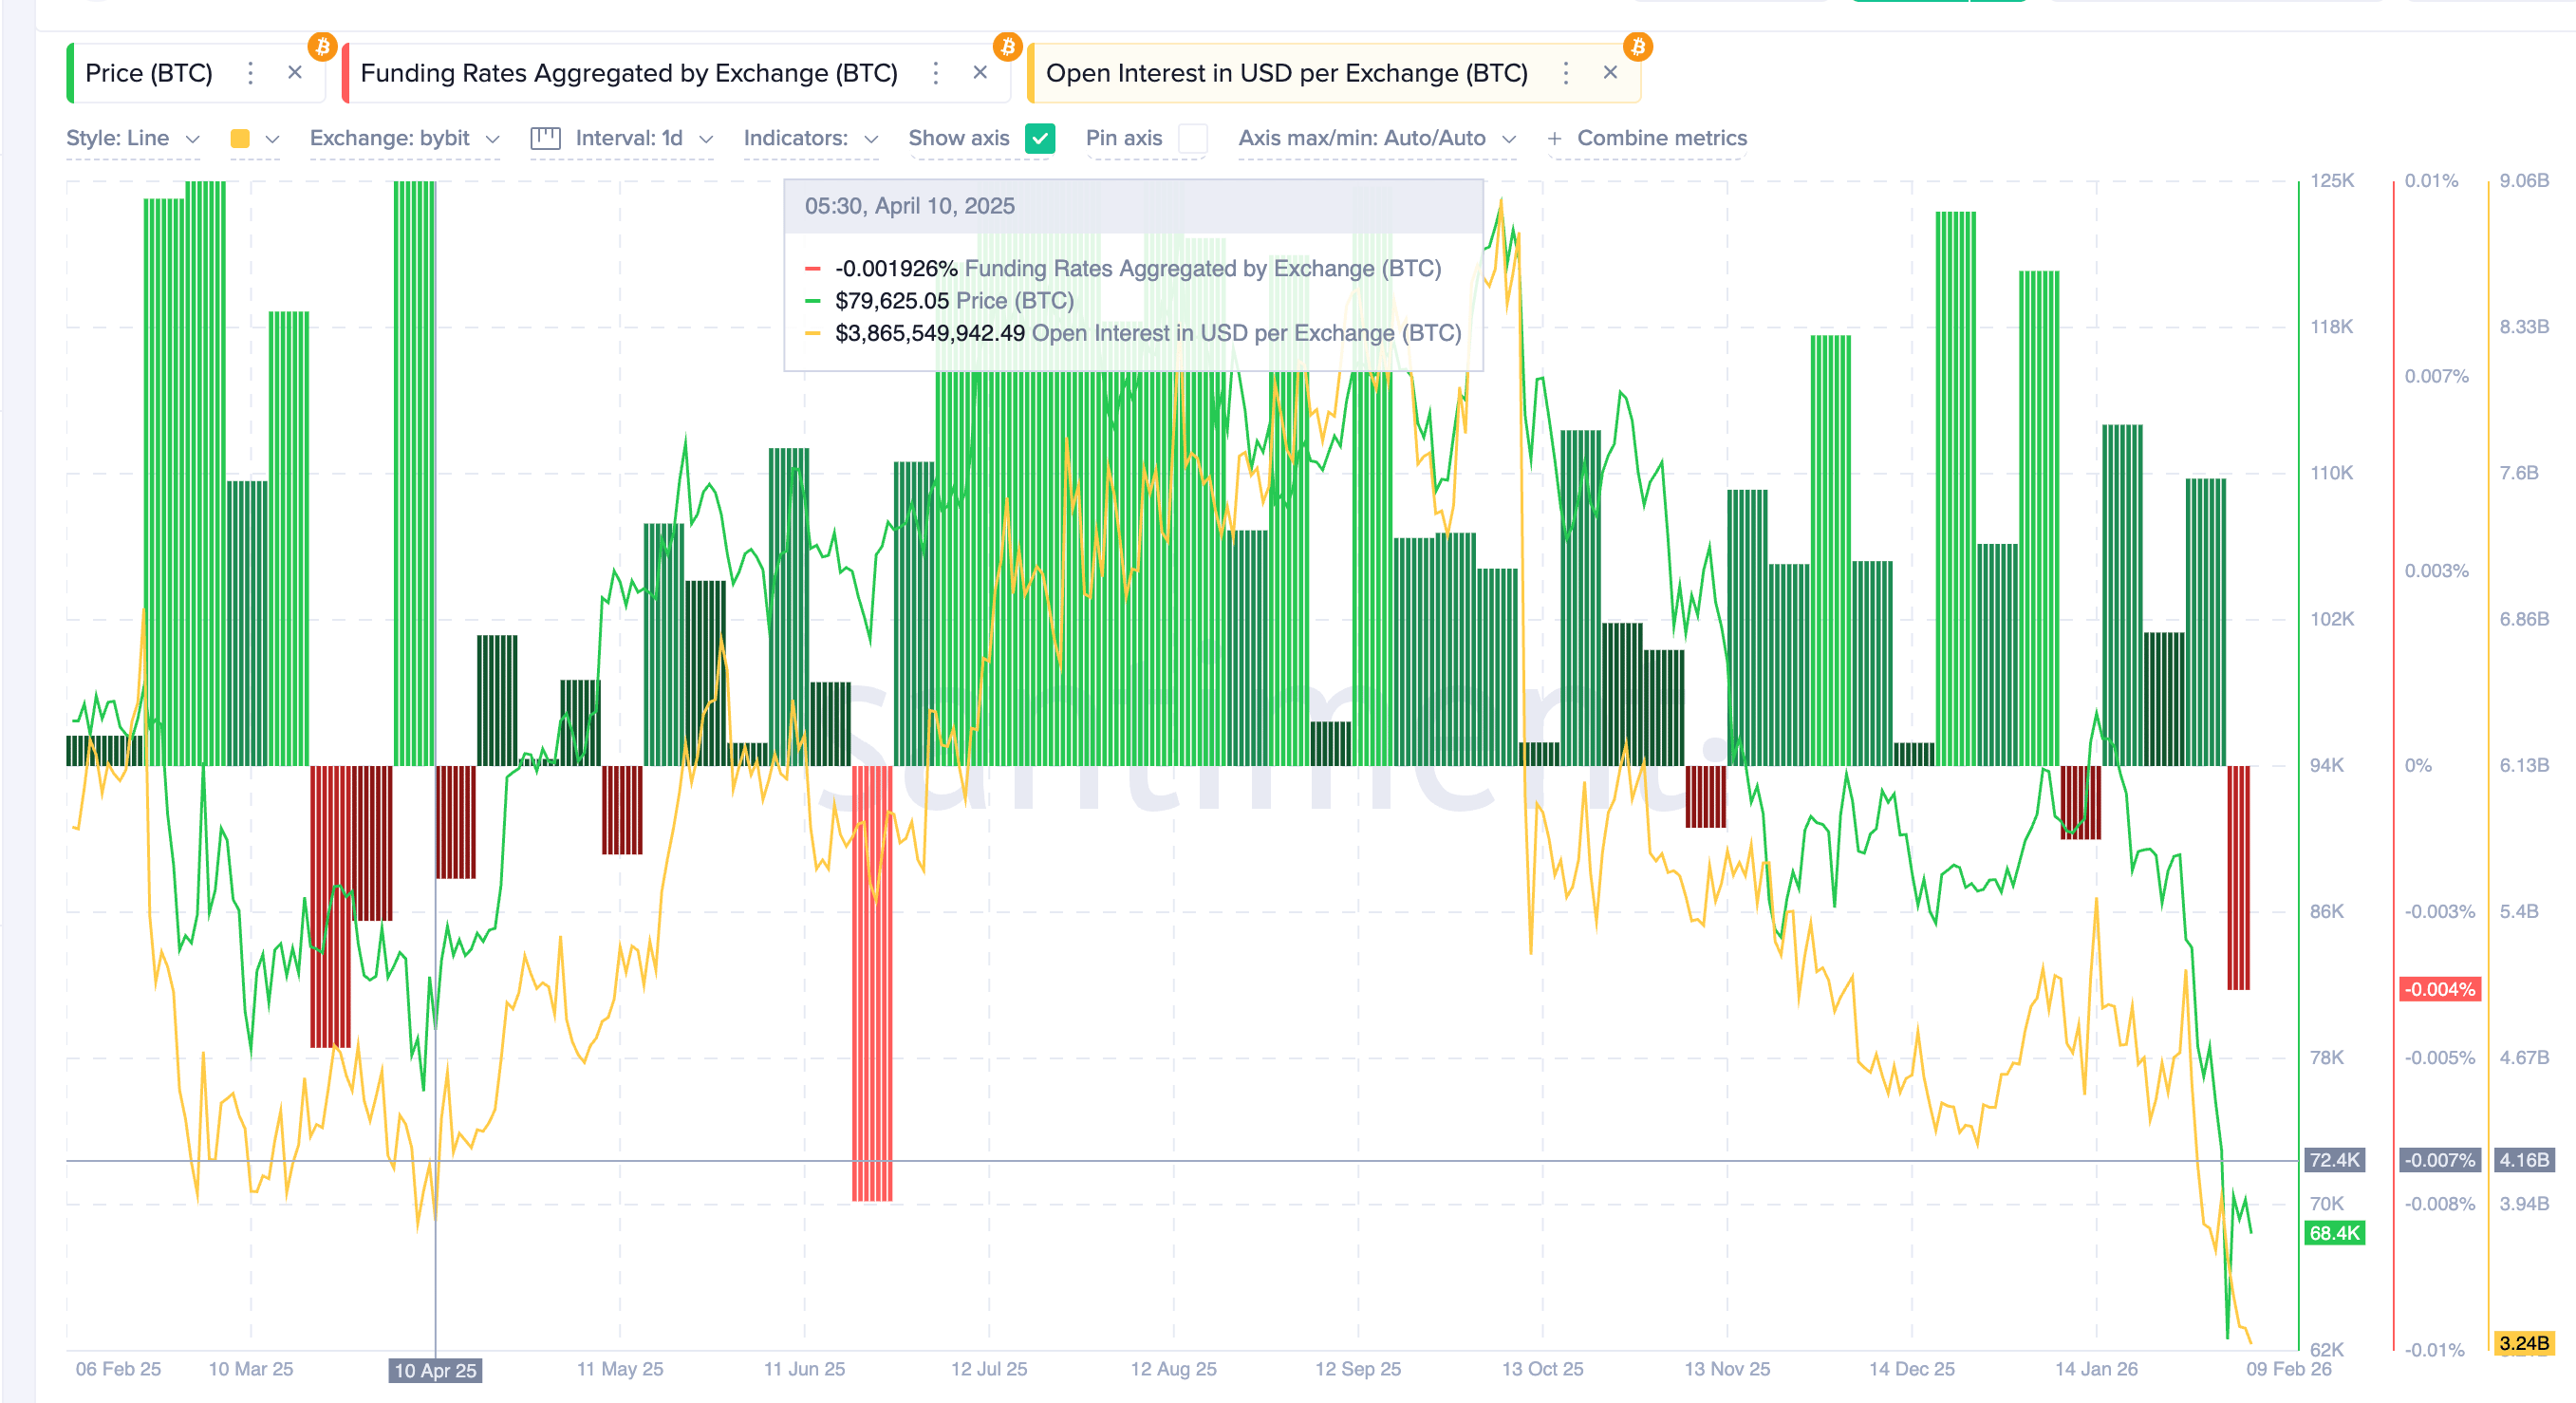Select the Price (BTC) metric tab
Screen dimensions: 2576x1403
(149, 73)
